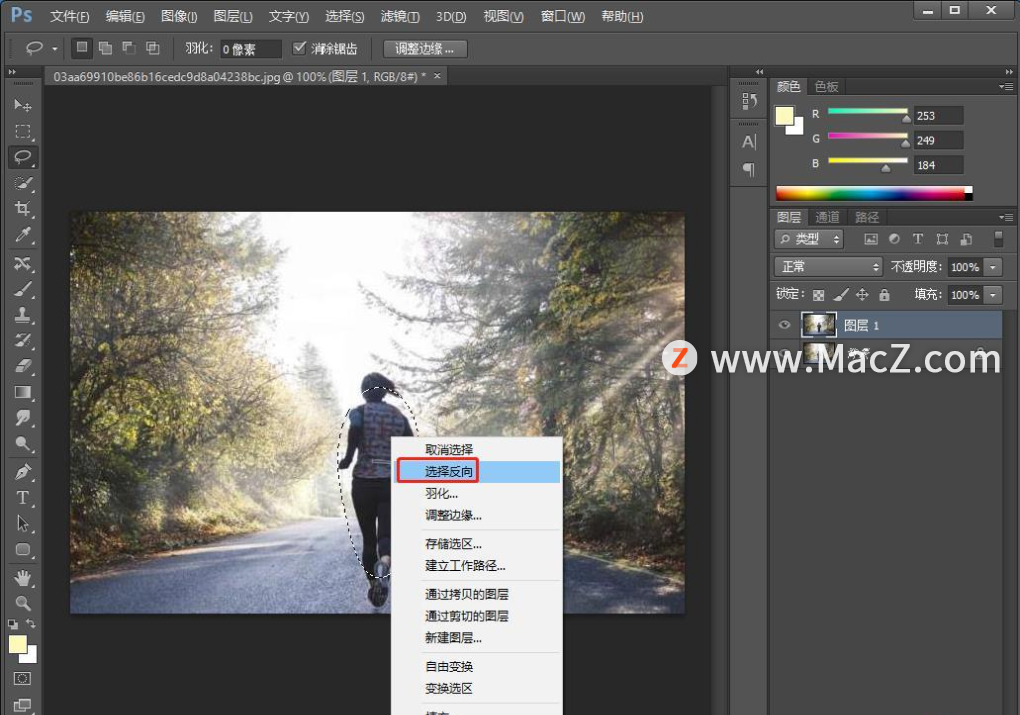Open the Paragraph panel icon

749,169
